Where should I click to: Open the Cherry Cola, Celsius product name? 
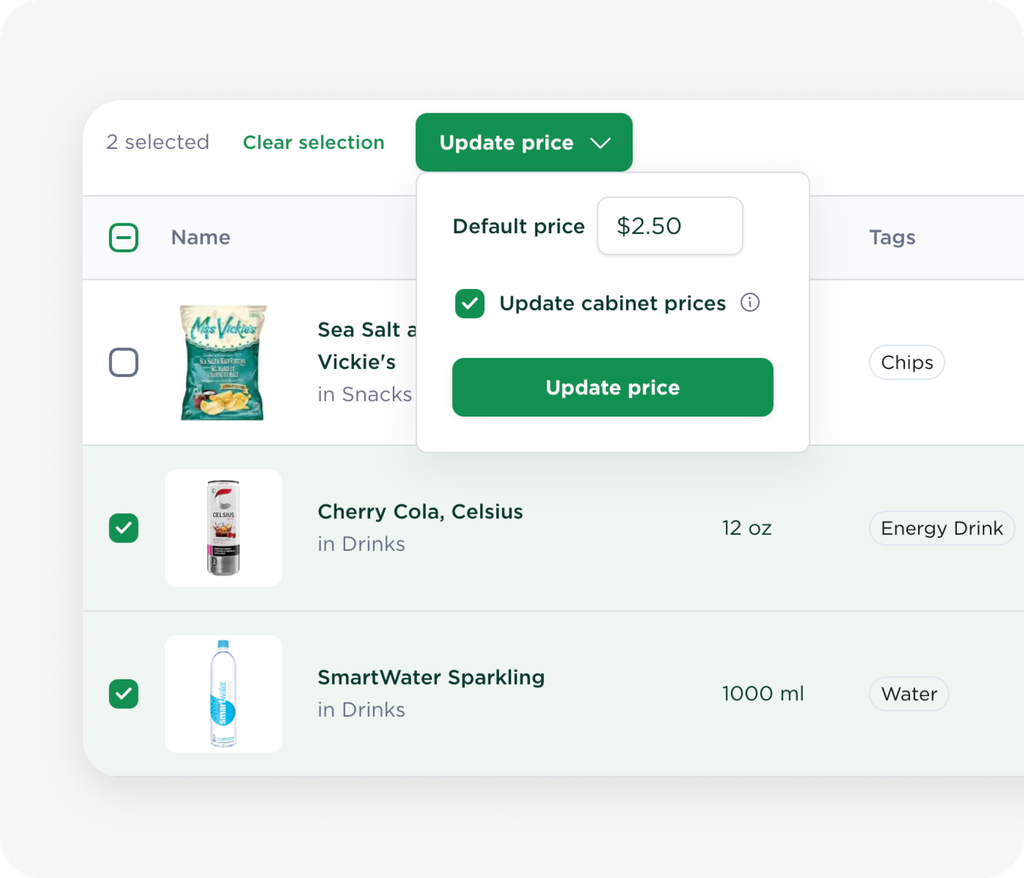coord(420,512)
